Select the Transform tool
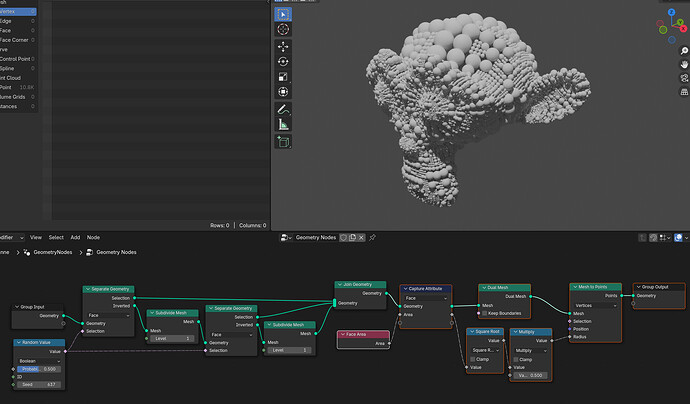The height and width of the screenshot is (404, 690). (x=283, y=92)
